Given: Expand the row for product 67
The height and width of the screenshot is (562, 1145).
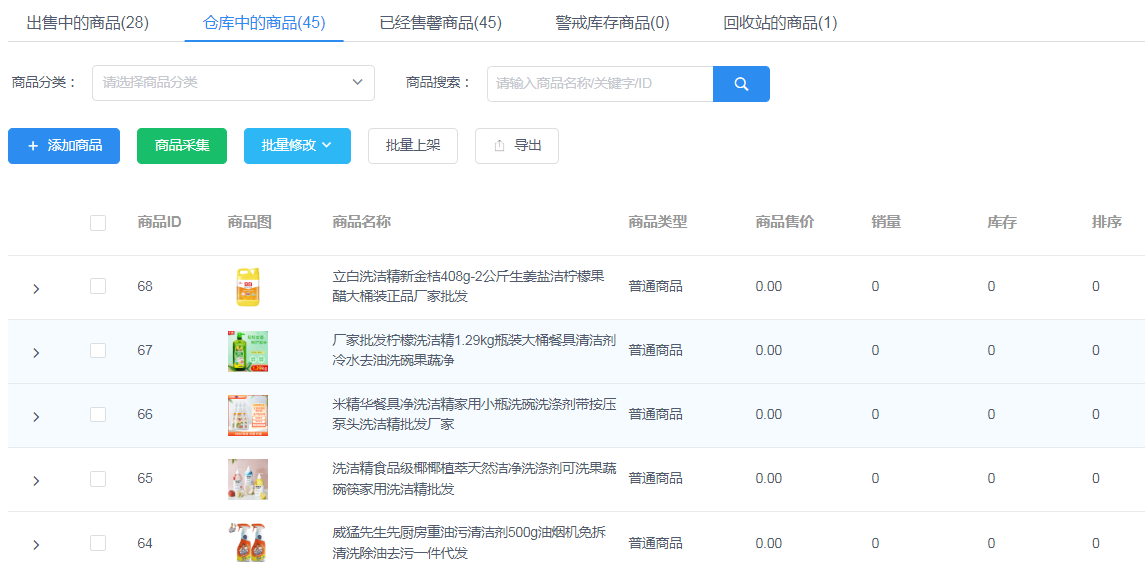Looking at the screenshot, I should click(36, 352).
